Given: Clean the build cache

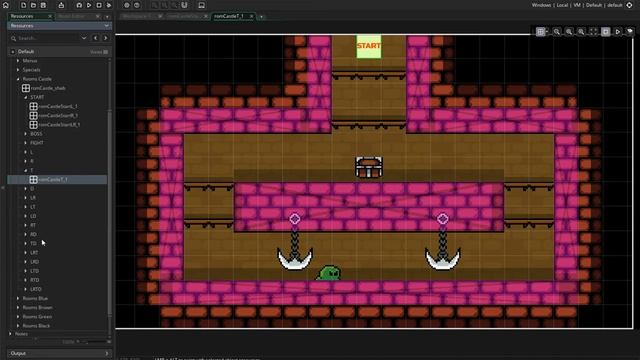Looking at the screenshot, I should pyautogui.click(x=109, y=5).
